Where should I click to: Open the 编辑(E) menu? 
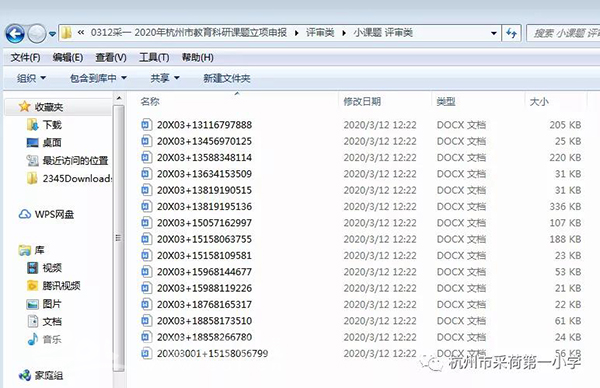[68, 58]
